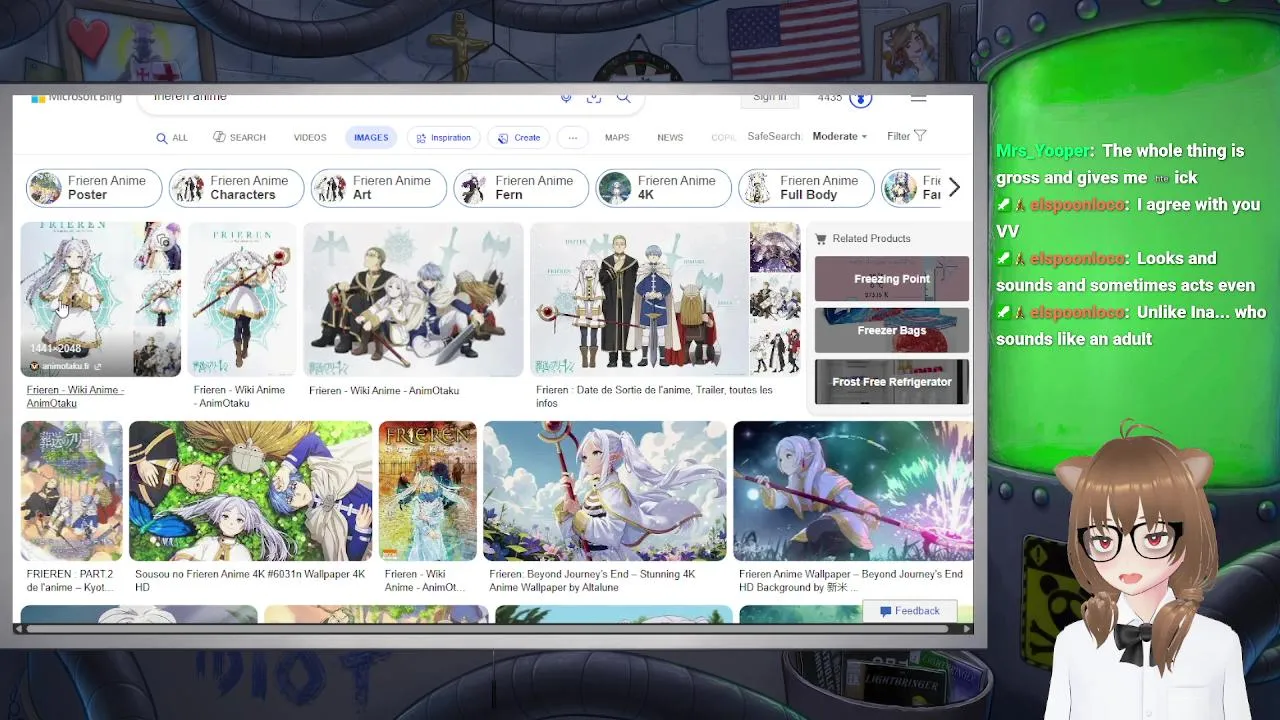This screenshot has width=1280, height=720.
Task: Open the NEWS tab
Action: coord(670,138)
